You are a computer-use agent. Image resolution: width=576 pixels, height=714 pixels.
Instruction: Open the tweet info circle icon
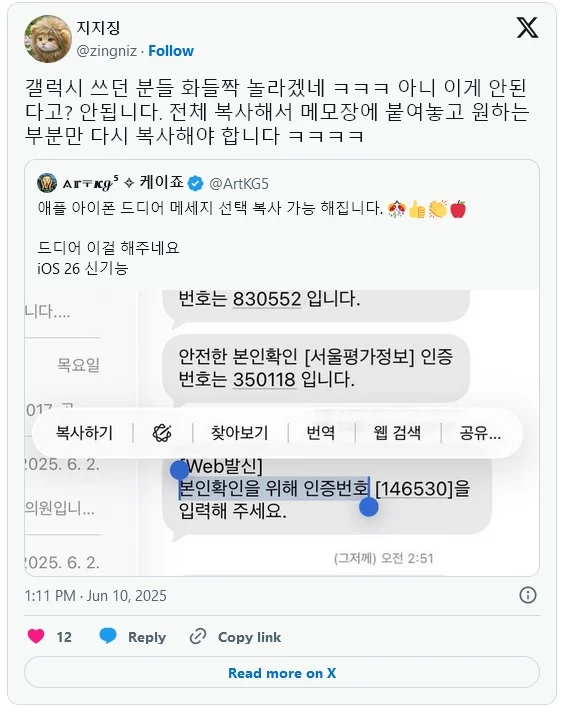pos(528,595)
